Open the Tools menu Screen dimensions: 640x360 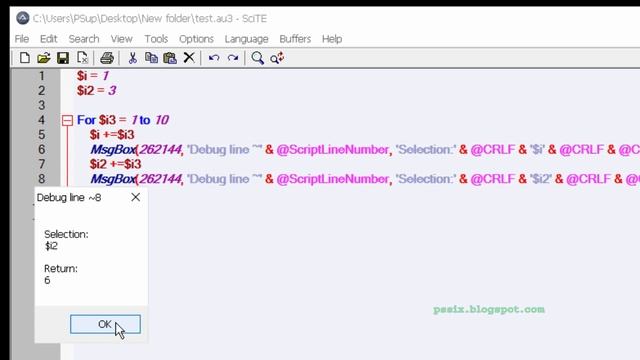tap(156, 39)
